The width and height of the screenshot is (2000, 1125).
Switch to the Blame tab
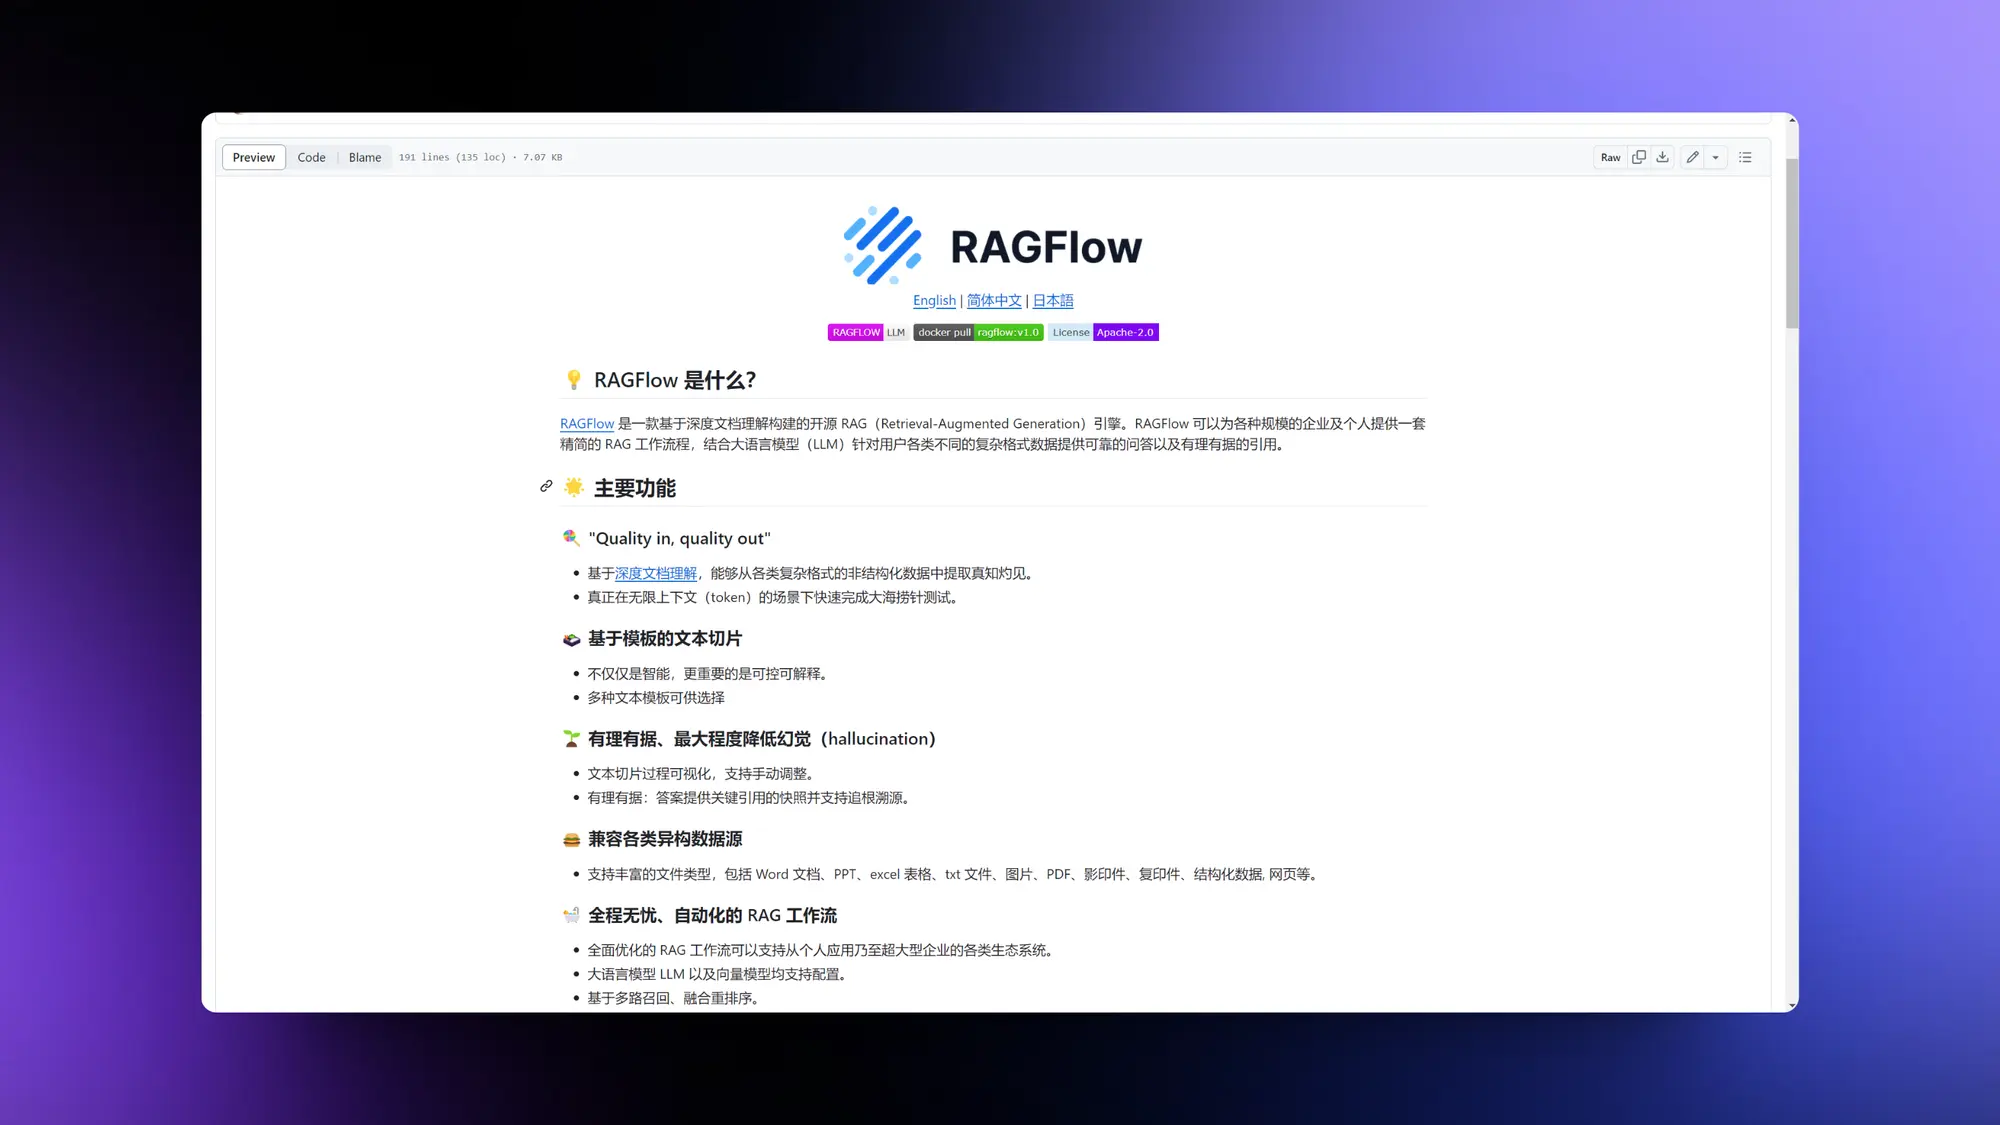click(x=365, y=157)
